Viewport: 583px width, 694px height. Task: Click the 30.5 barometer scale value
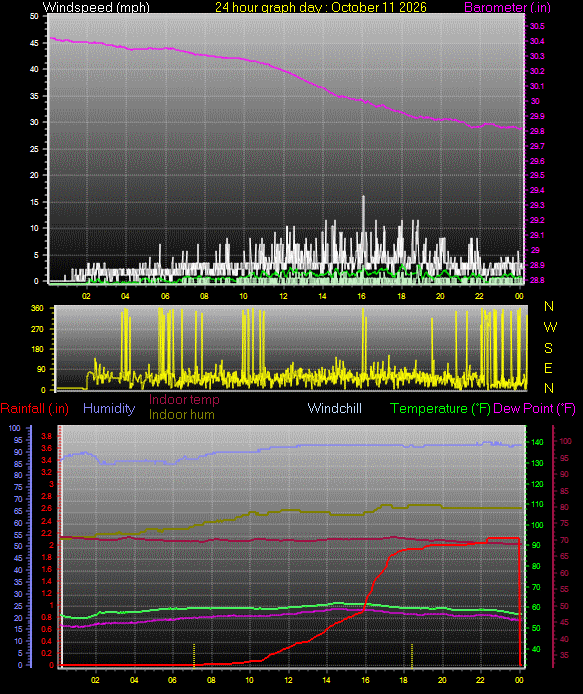tap(537, 27)
